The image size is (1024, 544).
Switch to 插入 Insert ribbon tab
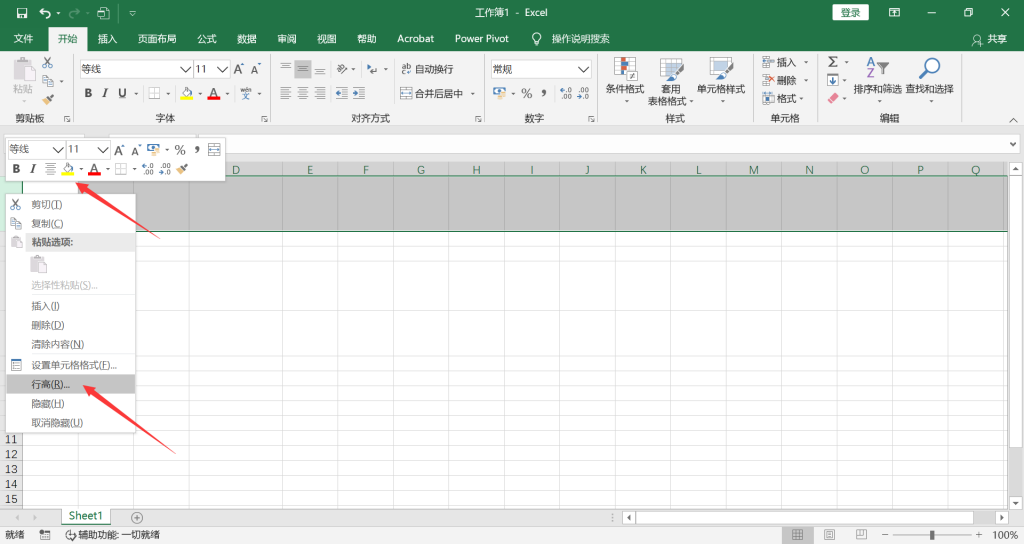[x=107, y=39]
